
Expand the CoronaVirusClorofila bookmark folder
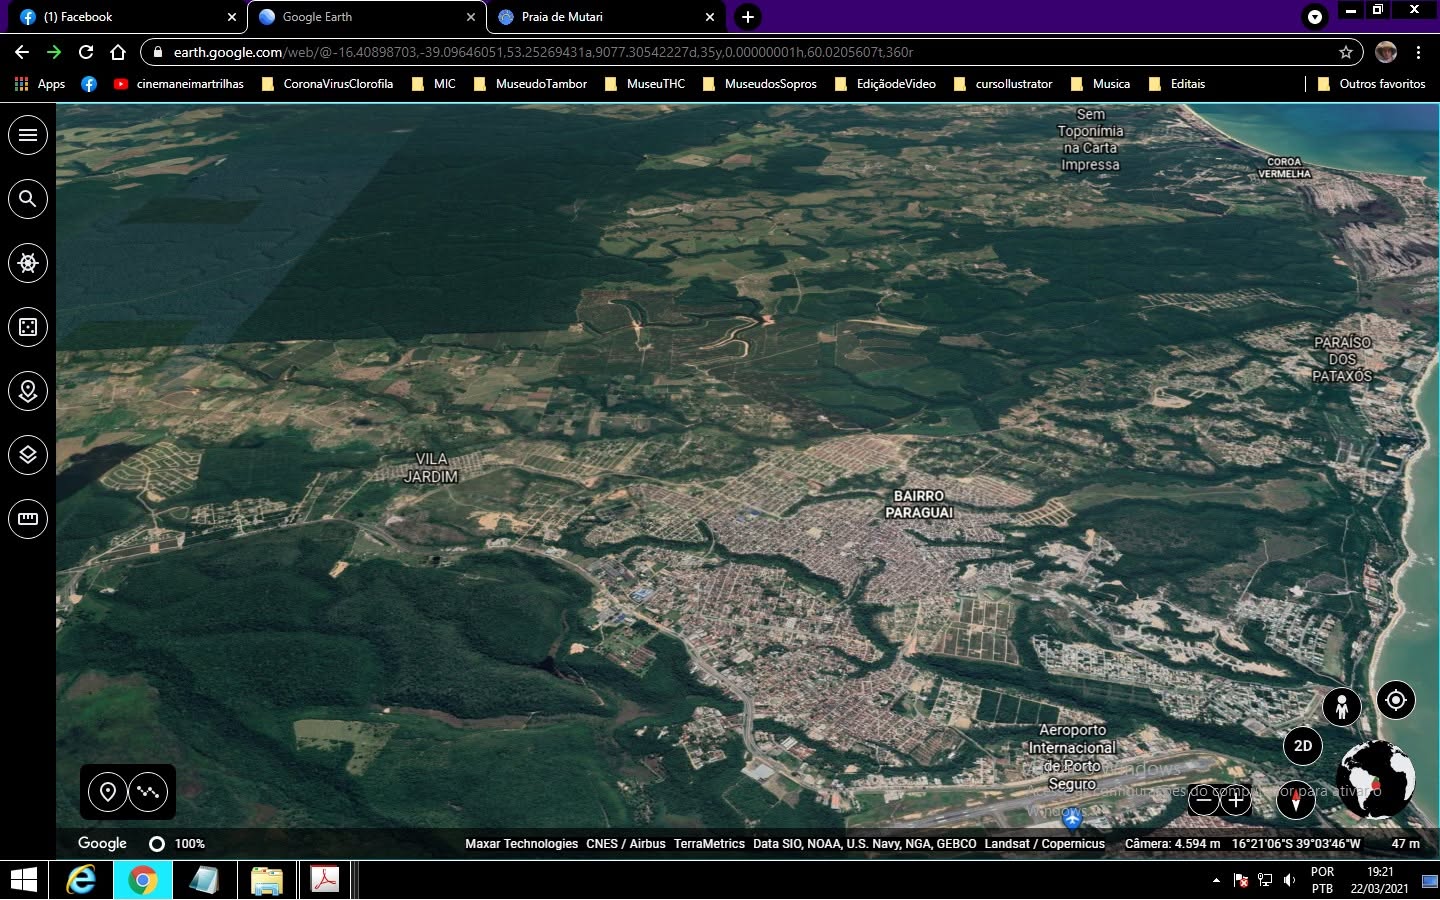click(327, 84)
